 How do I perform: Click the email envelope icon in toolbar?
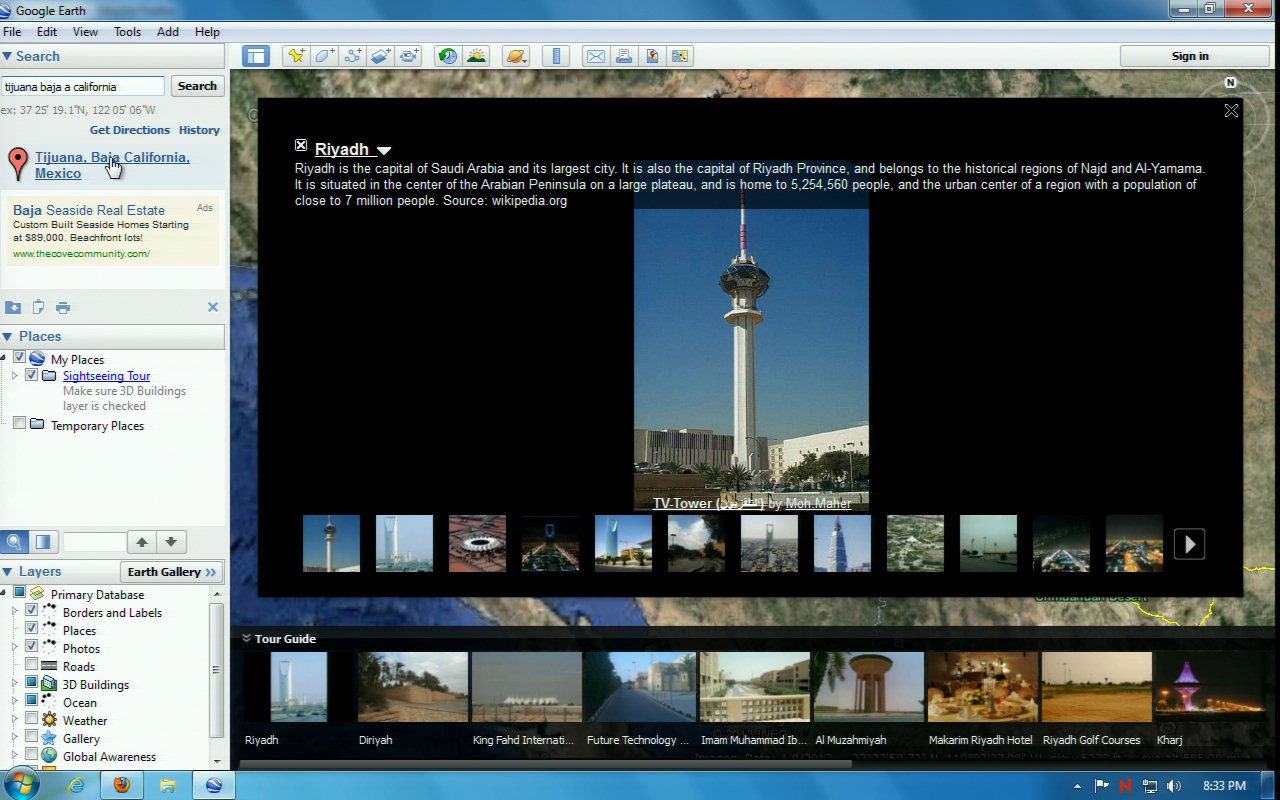coord(596,56)
